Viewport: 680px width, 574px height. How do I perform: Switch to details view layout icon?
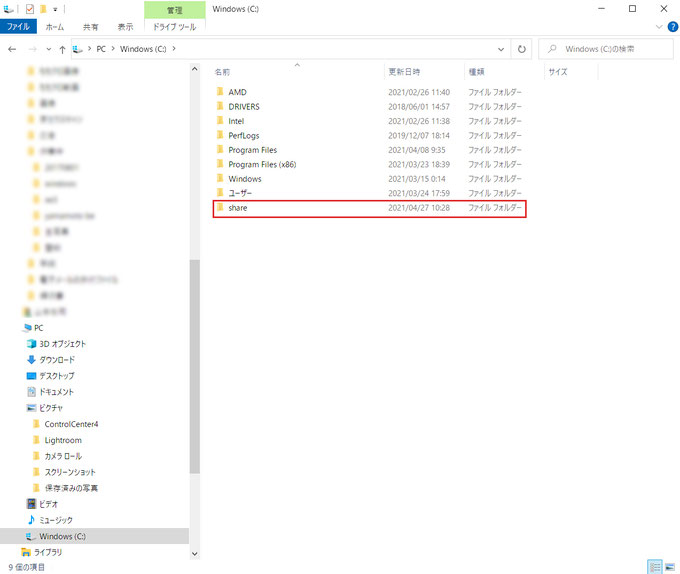coord(655,567)
